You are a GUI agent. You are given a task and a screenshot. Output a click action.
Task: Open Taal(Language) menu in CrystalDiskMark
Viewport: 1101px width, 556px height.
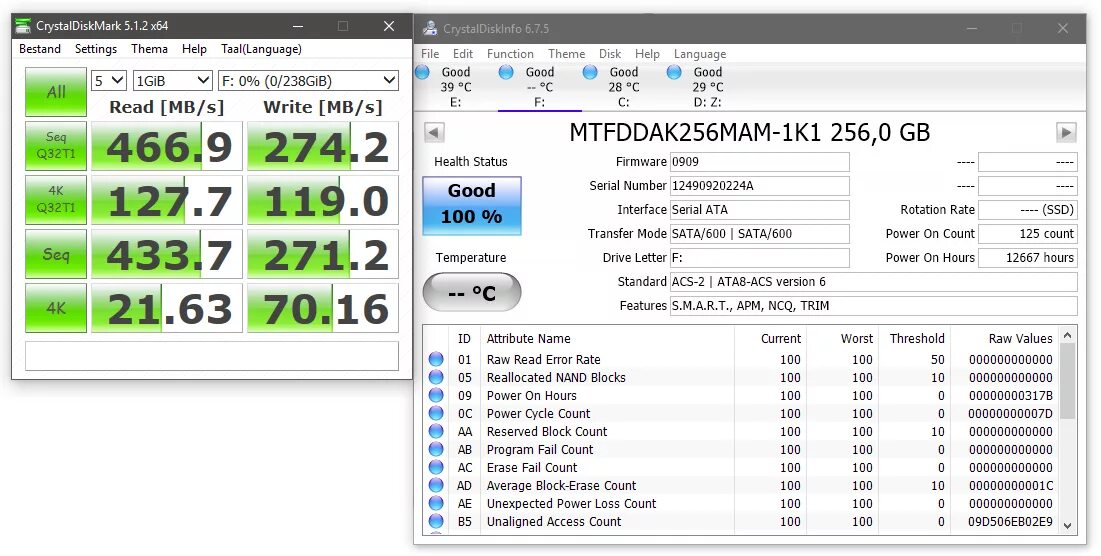point(261,49)
